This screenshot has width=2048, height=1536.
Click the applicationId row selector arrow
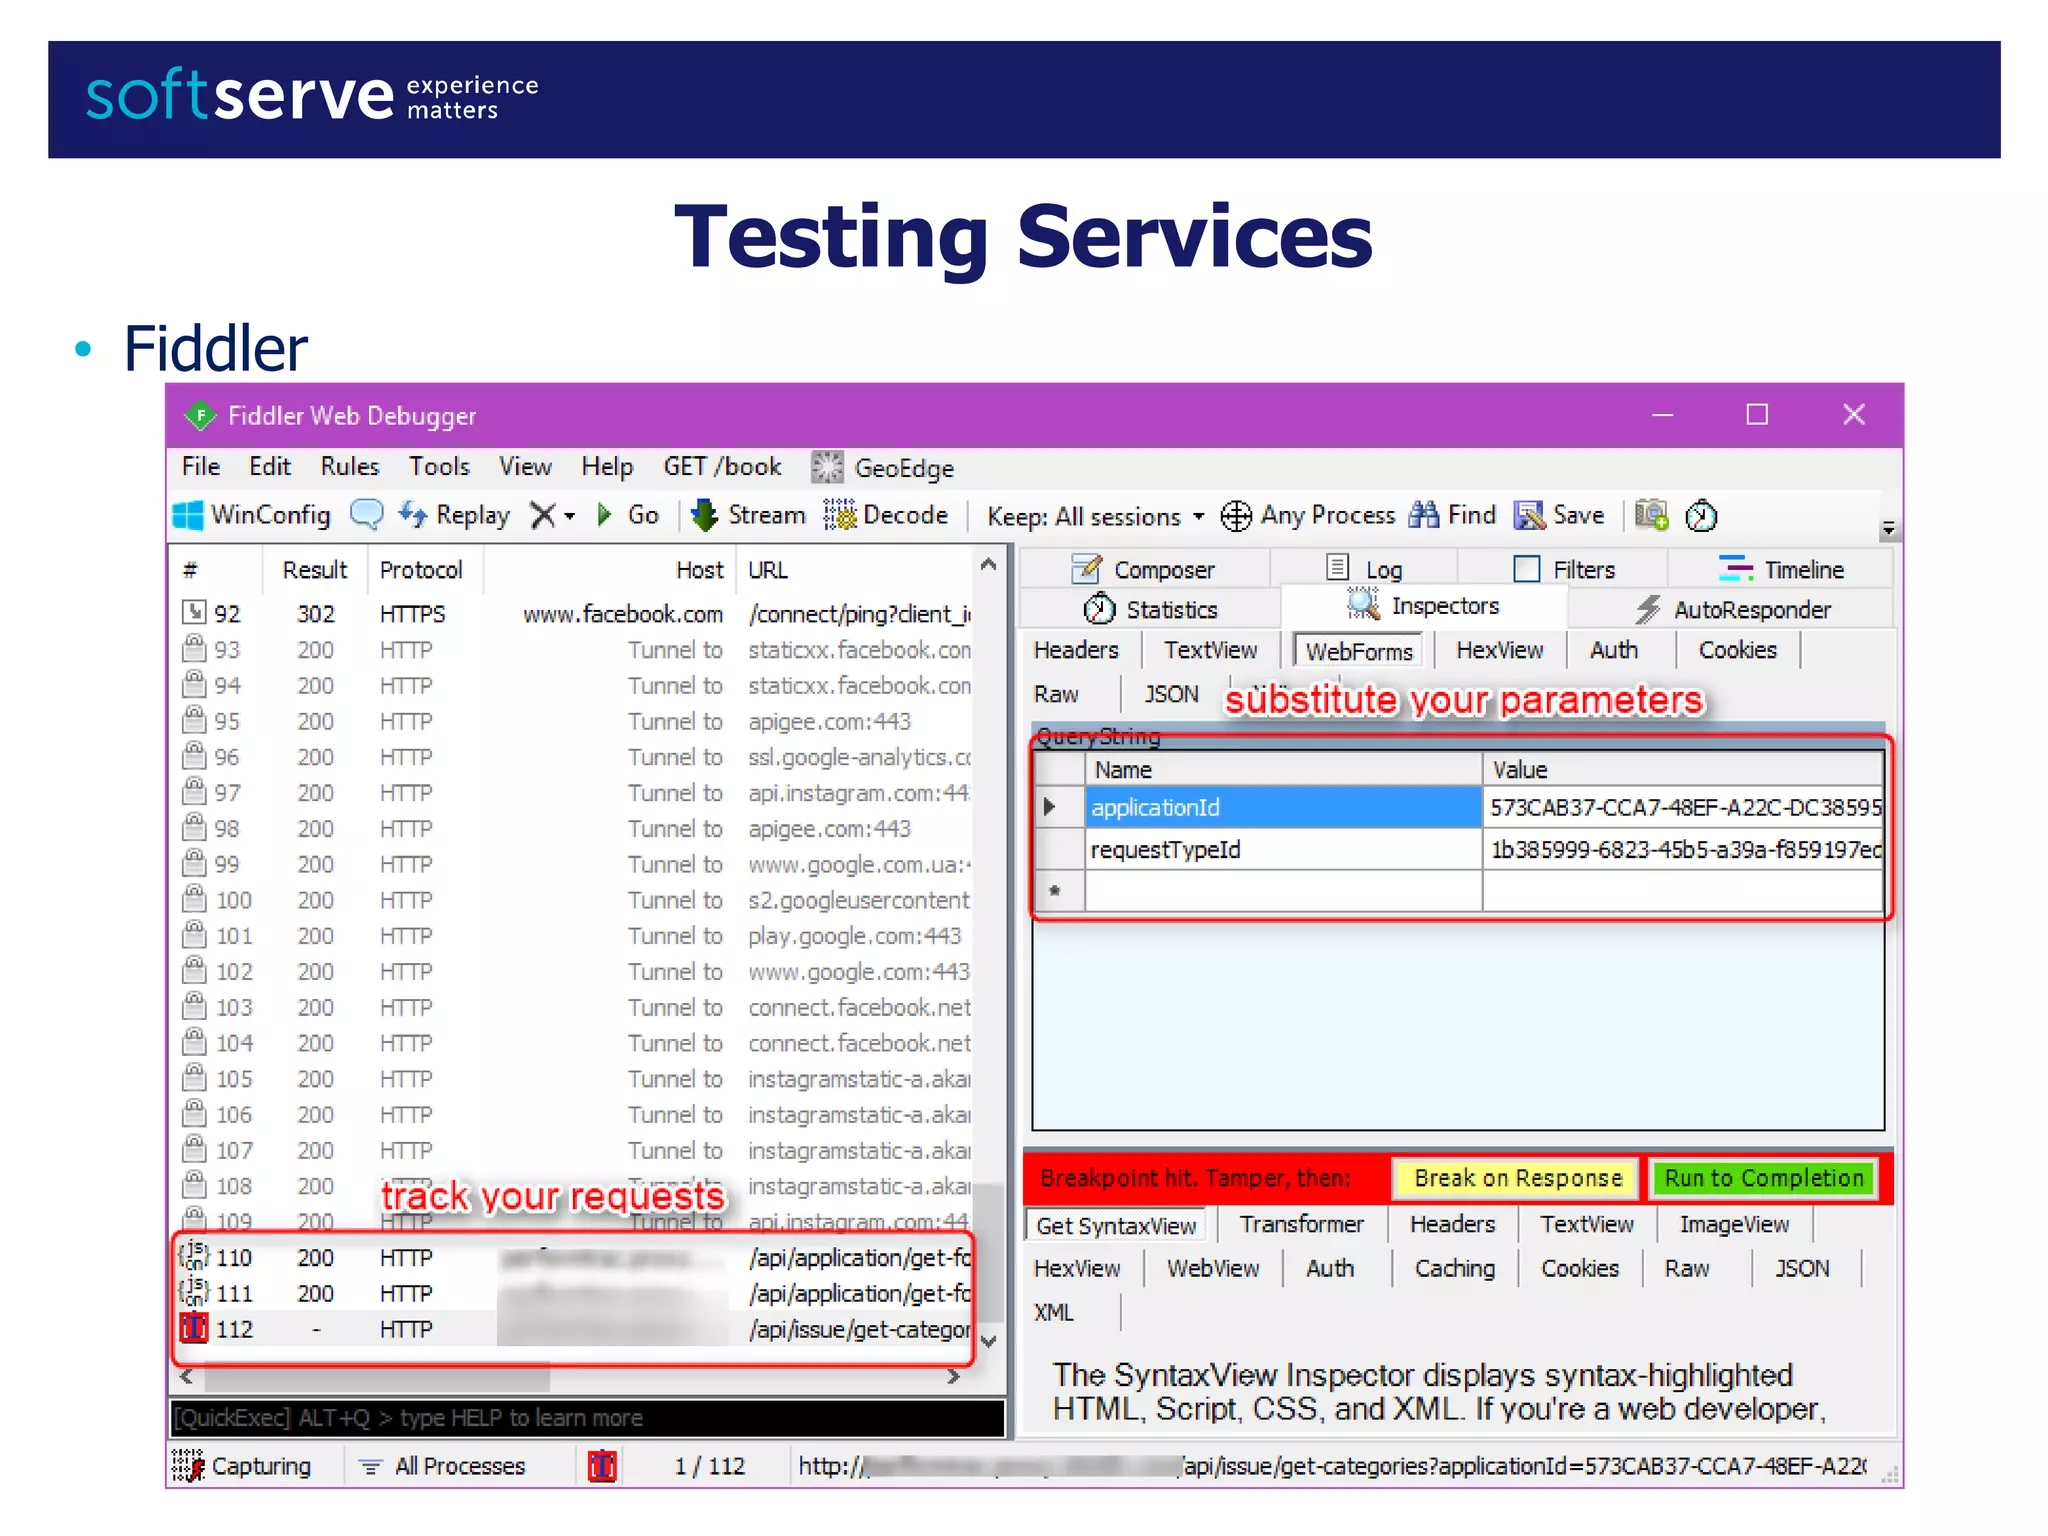1049,806
